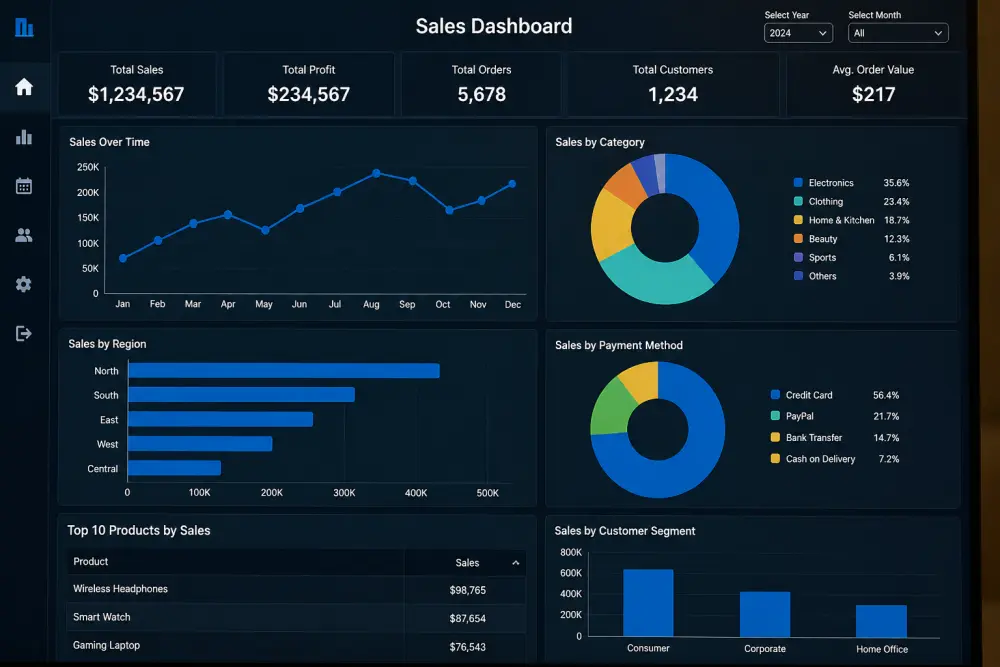
Task: Click the $76,543 sales value
Action: (x=467, y=647)
